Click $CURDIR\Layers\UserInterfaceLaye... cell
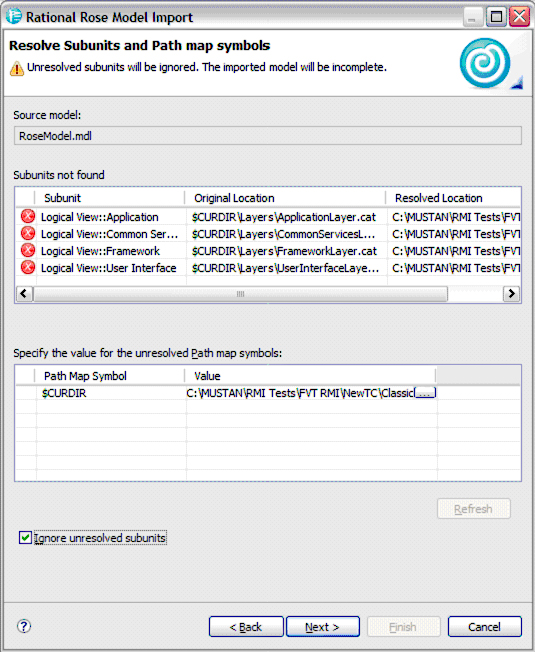The image size is (535, 652). click(285, 268)
